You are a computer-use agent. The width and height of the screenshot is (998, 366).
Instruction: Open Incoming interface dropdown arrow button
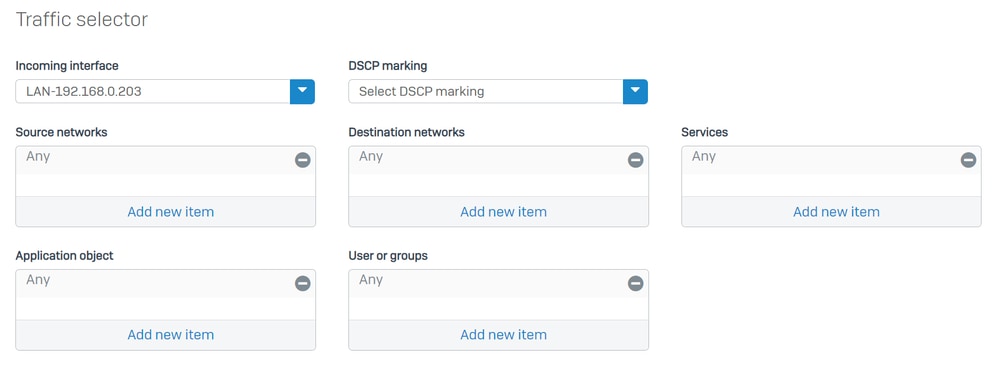click(302, 92)
